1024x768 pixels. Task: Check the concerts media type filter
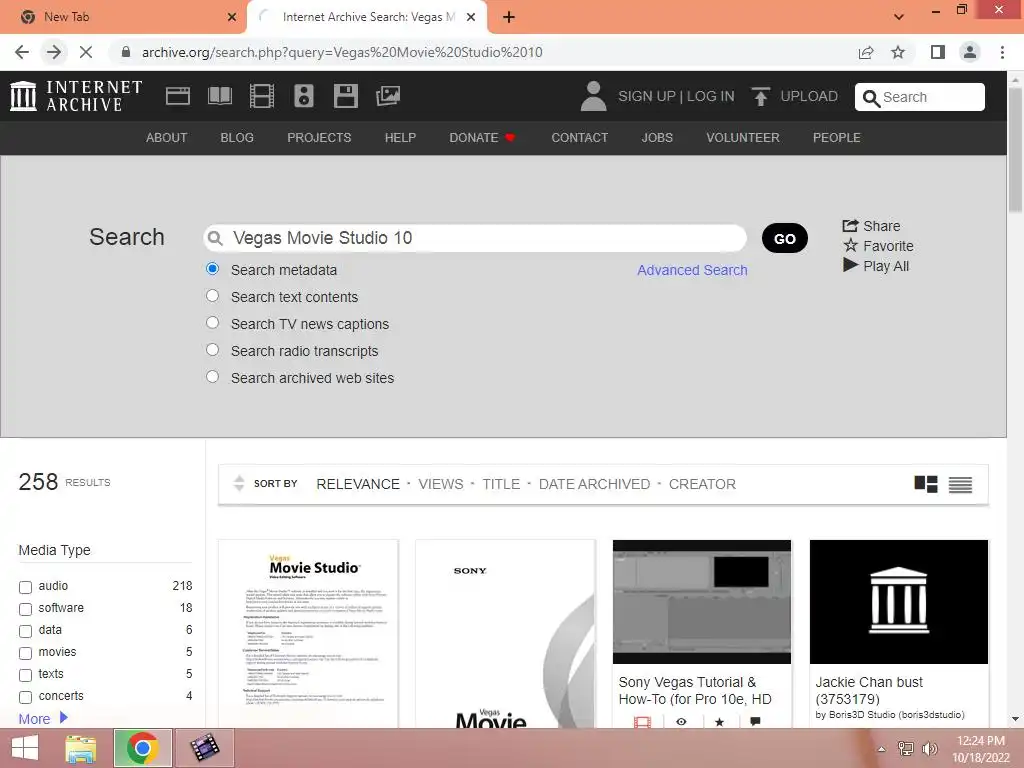25,697
